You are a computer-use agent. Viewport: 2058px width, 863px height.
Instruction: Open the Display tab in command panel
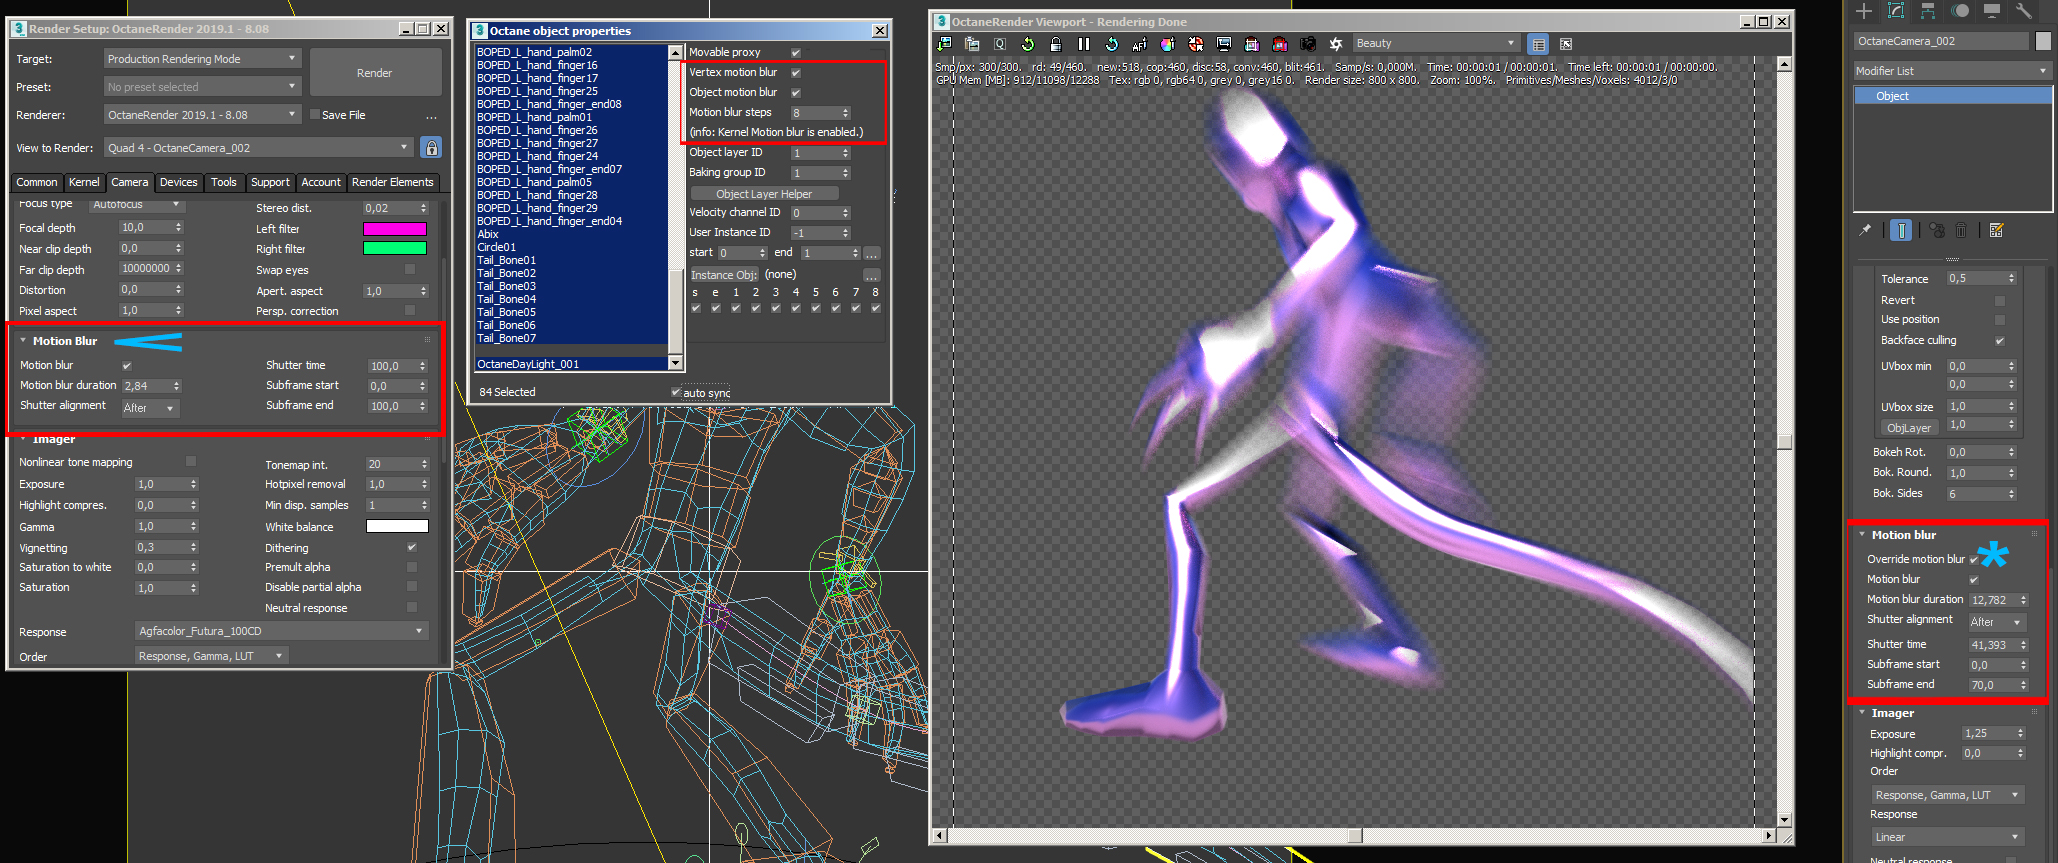(1992, 11)
